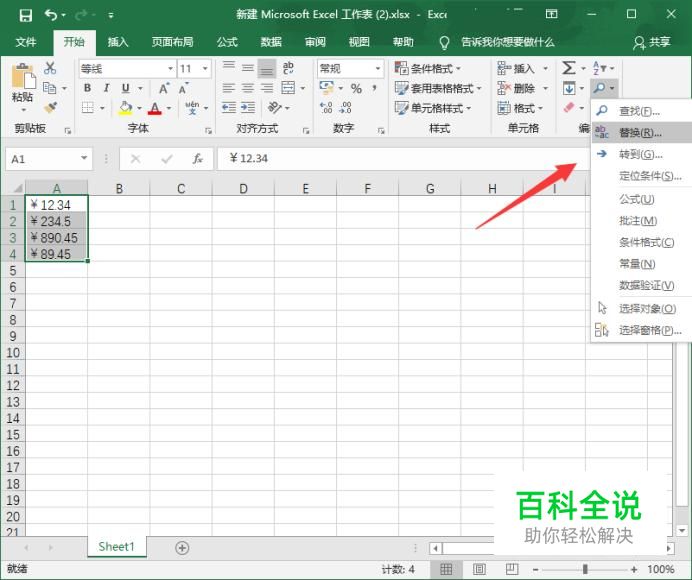Switch to Page Layout view icon
Viewport: 692px width, 580px height.
479,569
